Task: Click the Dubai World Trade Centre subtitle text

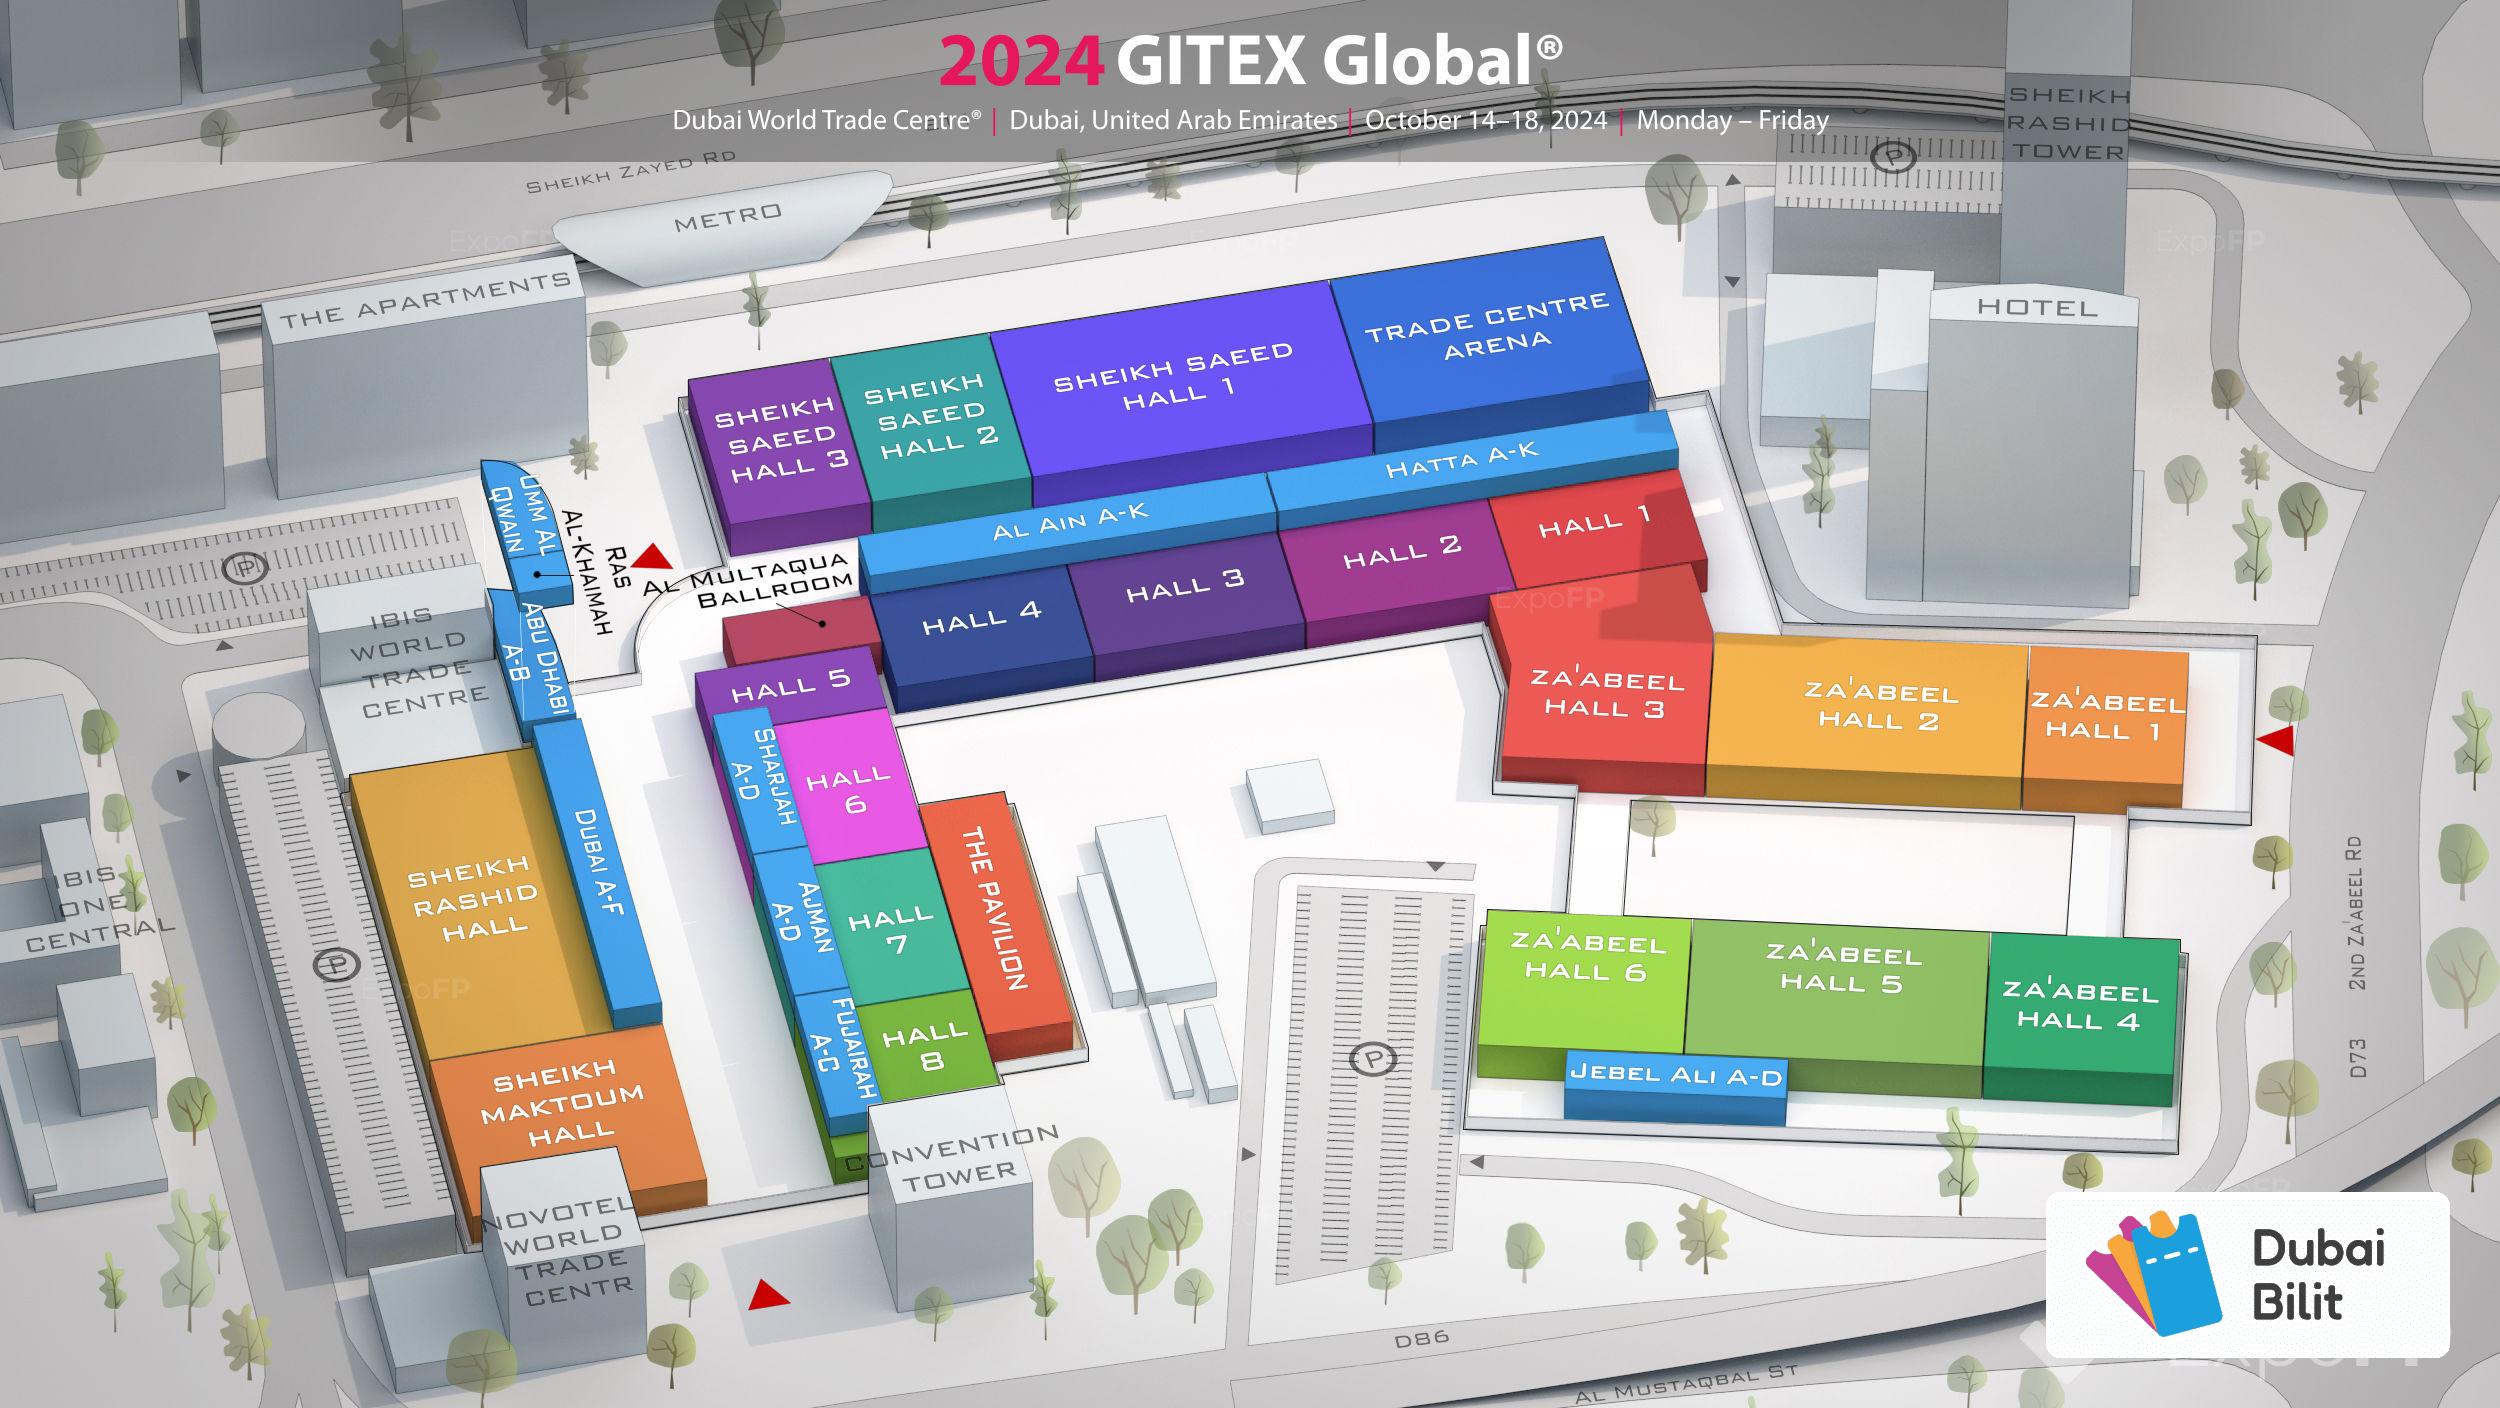Action: tap(826, 120)
